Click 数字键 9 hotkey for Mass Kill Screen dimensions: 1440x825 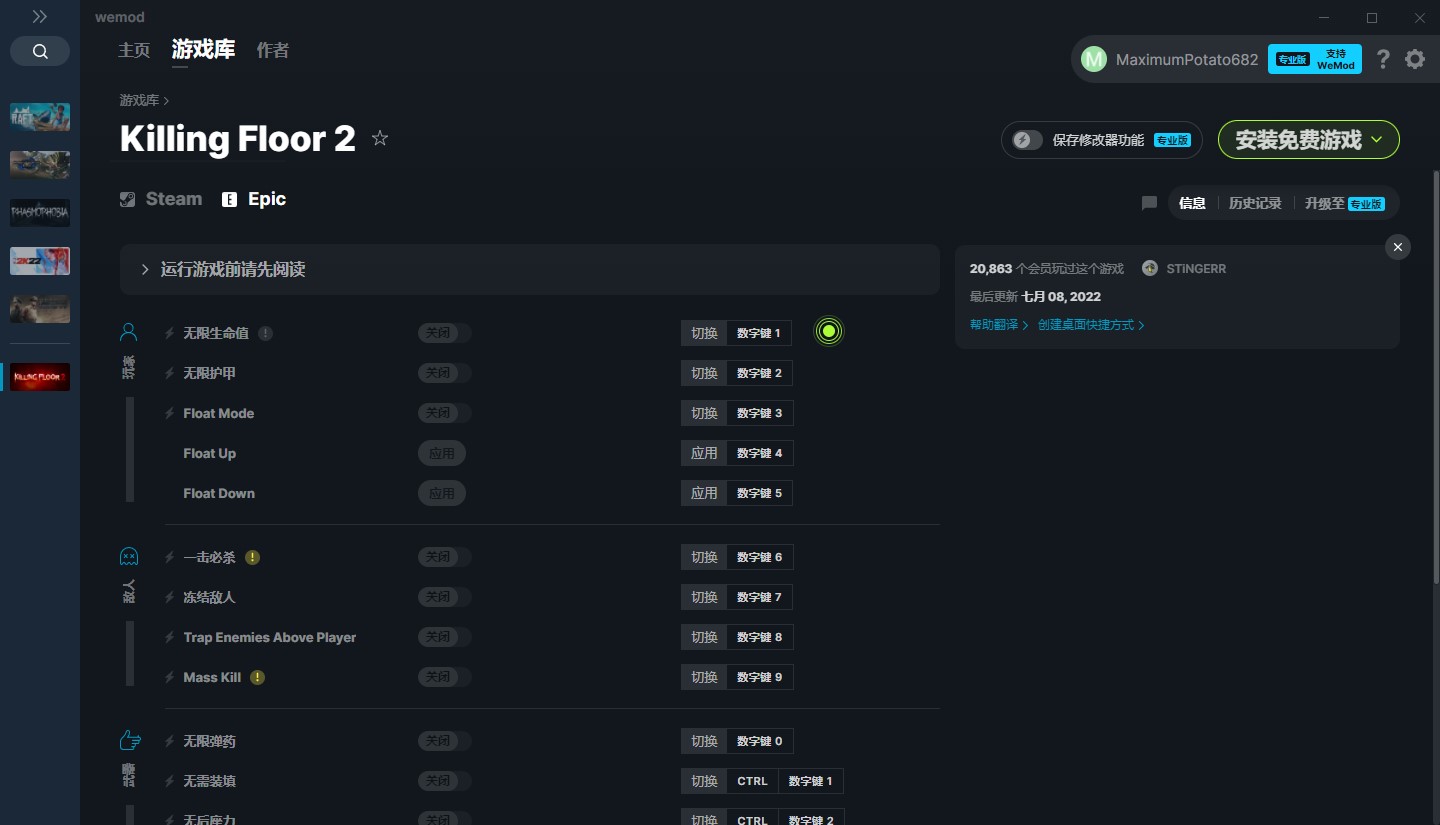click(759, 677)
